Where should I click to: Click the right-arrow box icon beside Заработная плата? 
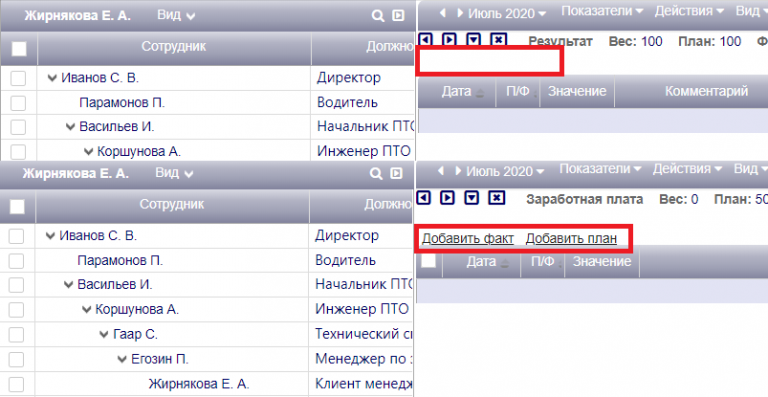(x=447, y=197)
